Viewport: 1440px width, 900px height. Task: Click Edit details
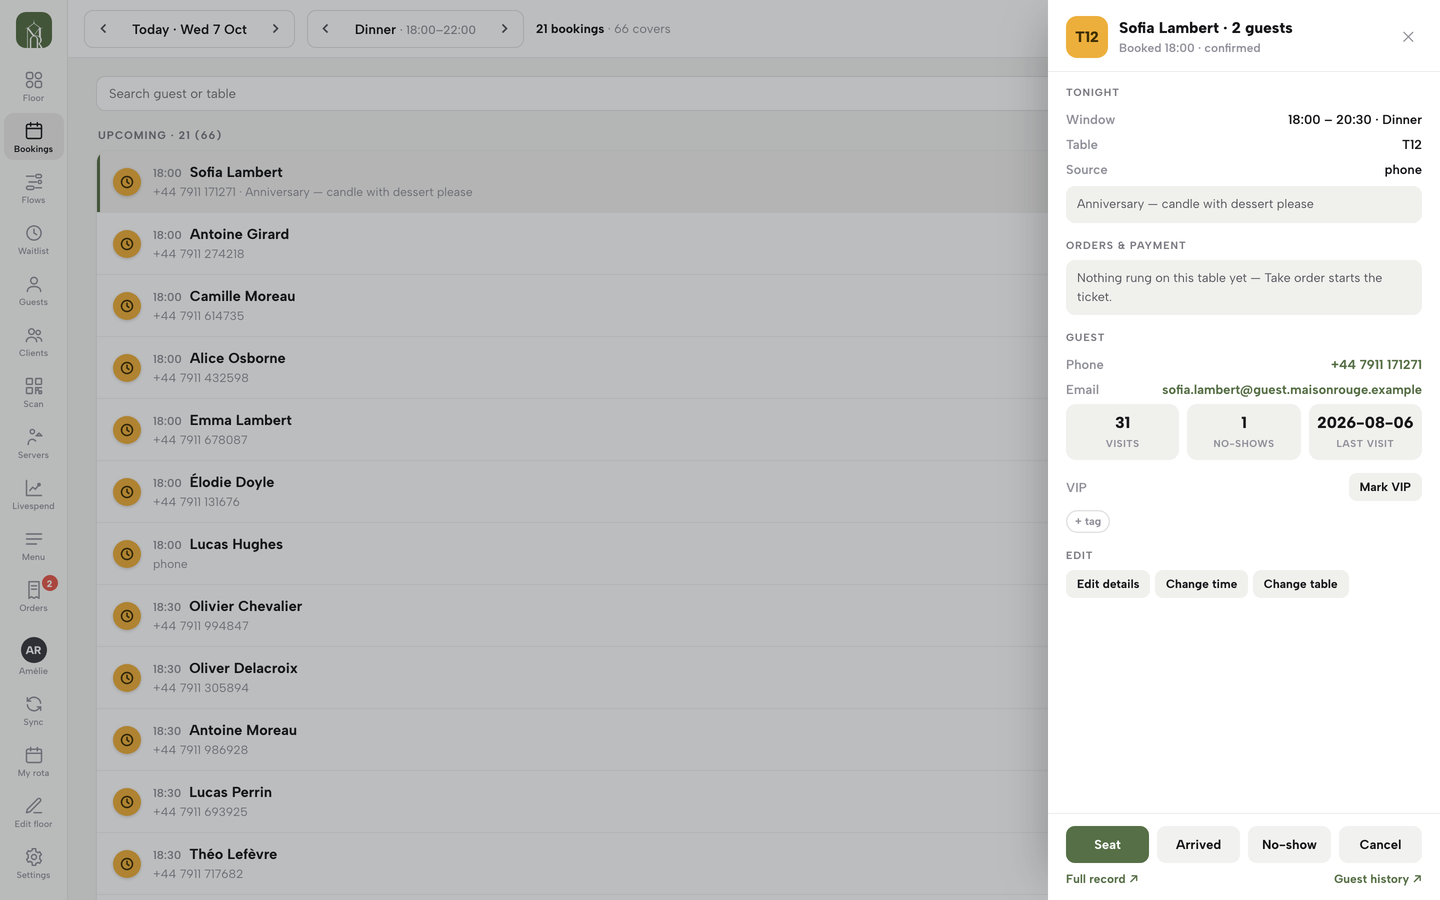pyautogui.click(x=1108, y=584)
